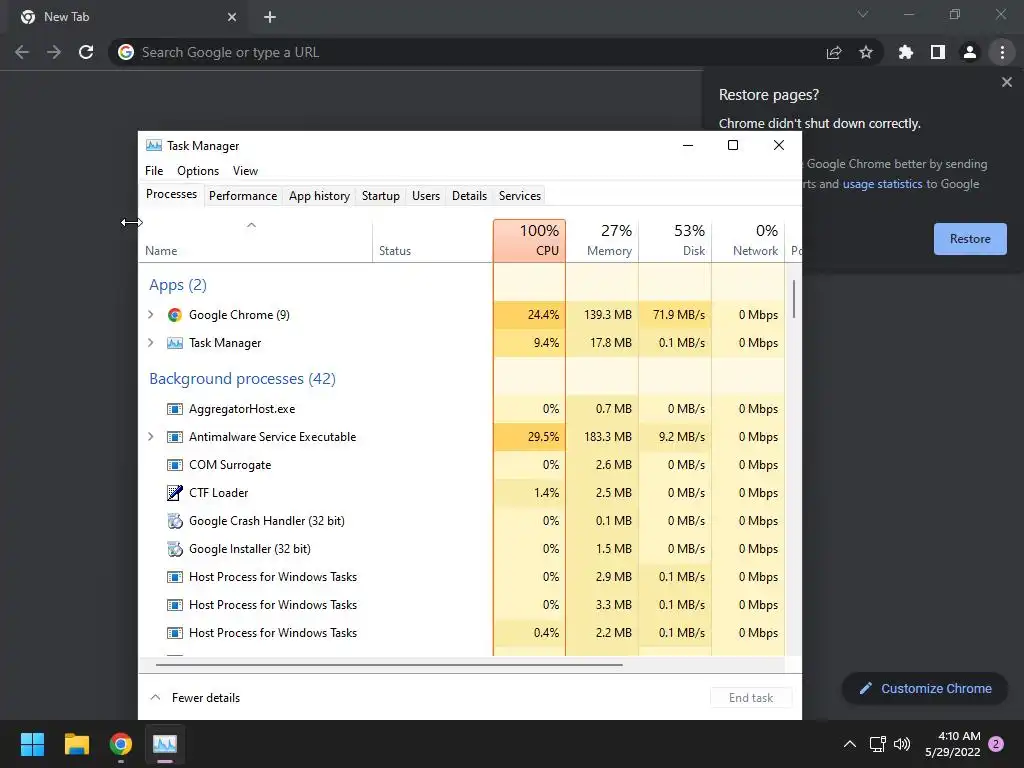Image resolution: width=1024 pixels, height=768 pixels.
Task: Click Chrome's reload page icon
Action: coord(86,52)
